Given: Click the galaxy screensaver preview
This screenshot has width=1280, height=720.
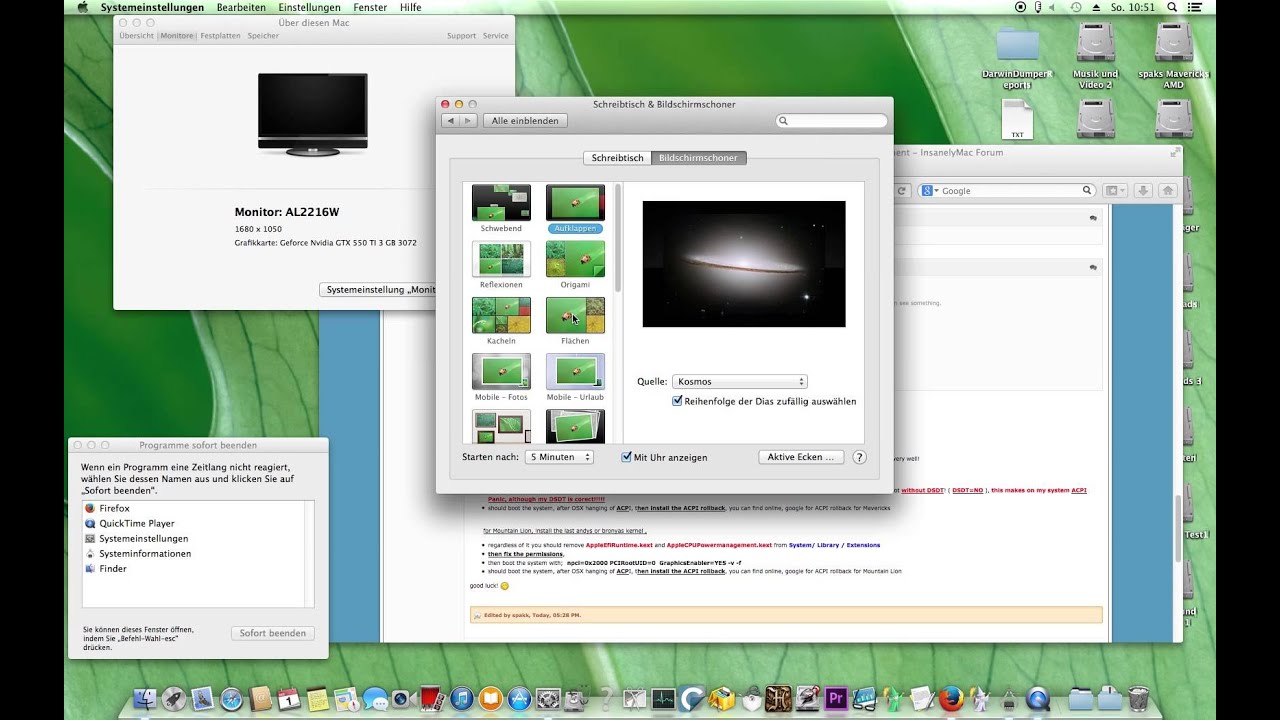Looking at the screenshot, I should click(744, 264).
